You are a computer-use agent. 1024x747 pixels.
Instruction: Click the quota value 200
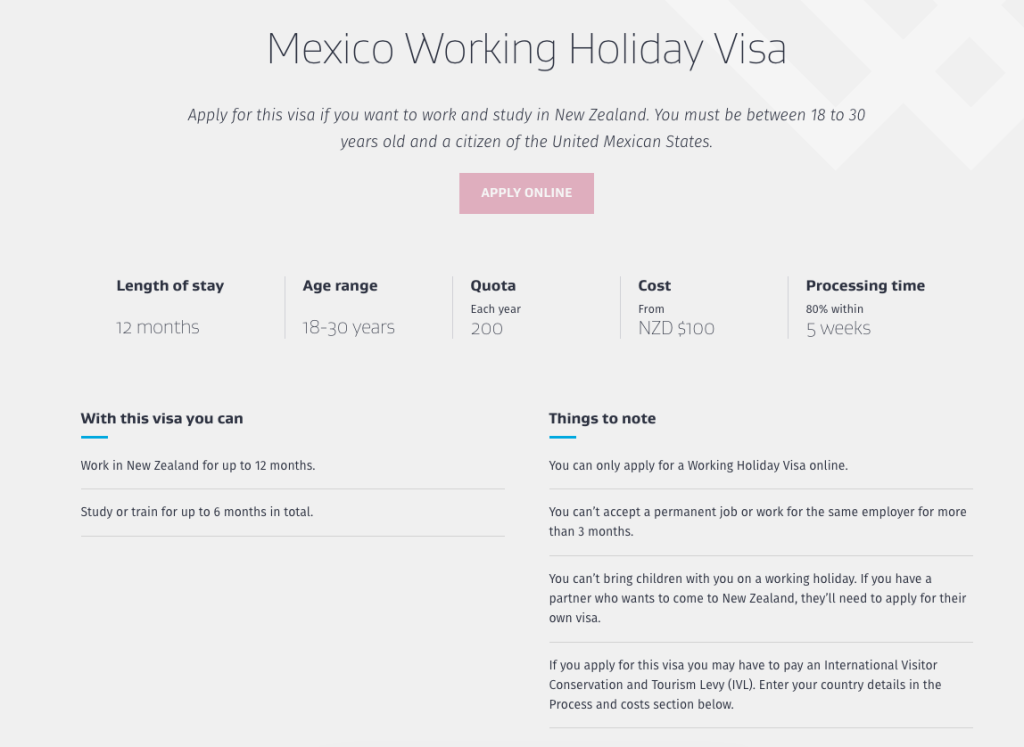(487, 328)
